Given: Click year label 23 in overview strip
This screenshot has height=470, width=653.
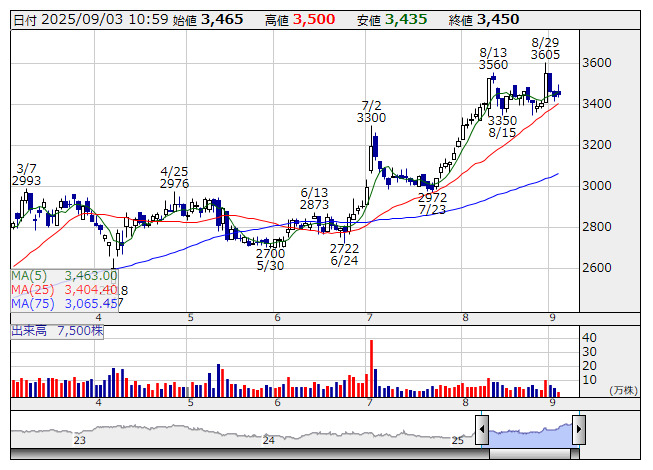Looking at the screenshot, I should click(x=80, y=440).
